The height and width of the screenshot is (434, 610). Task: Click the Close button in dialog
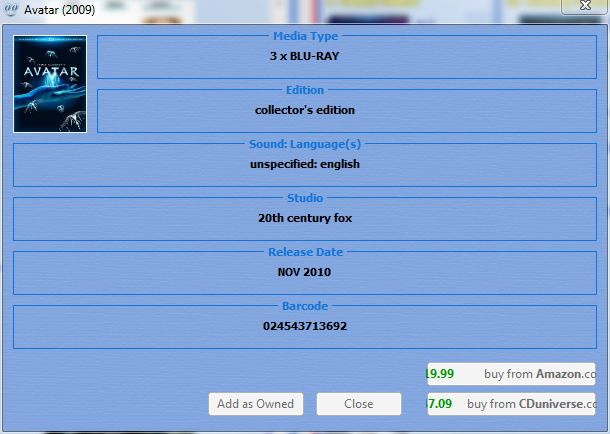(359, 404)
